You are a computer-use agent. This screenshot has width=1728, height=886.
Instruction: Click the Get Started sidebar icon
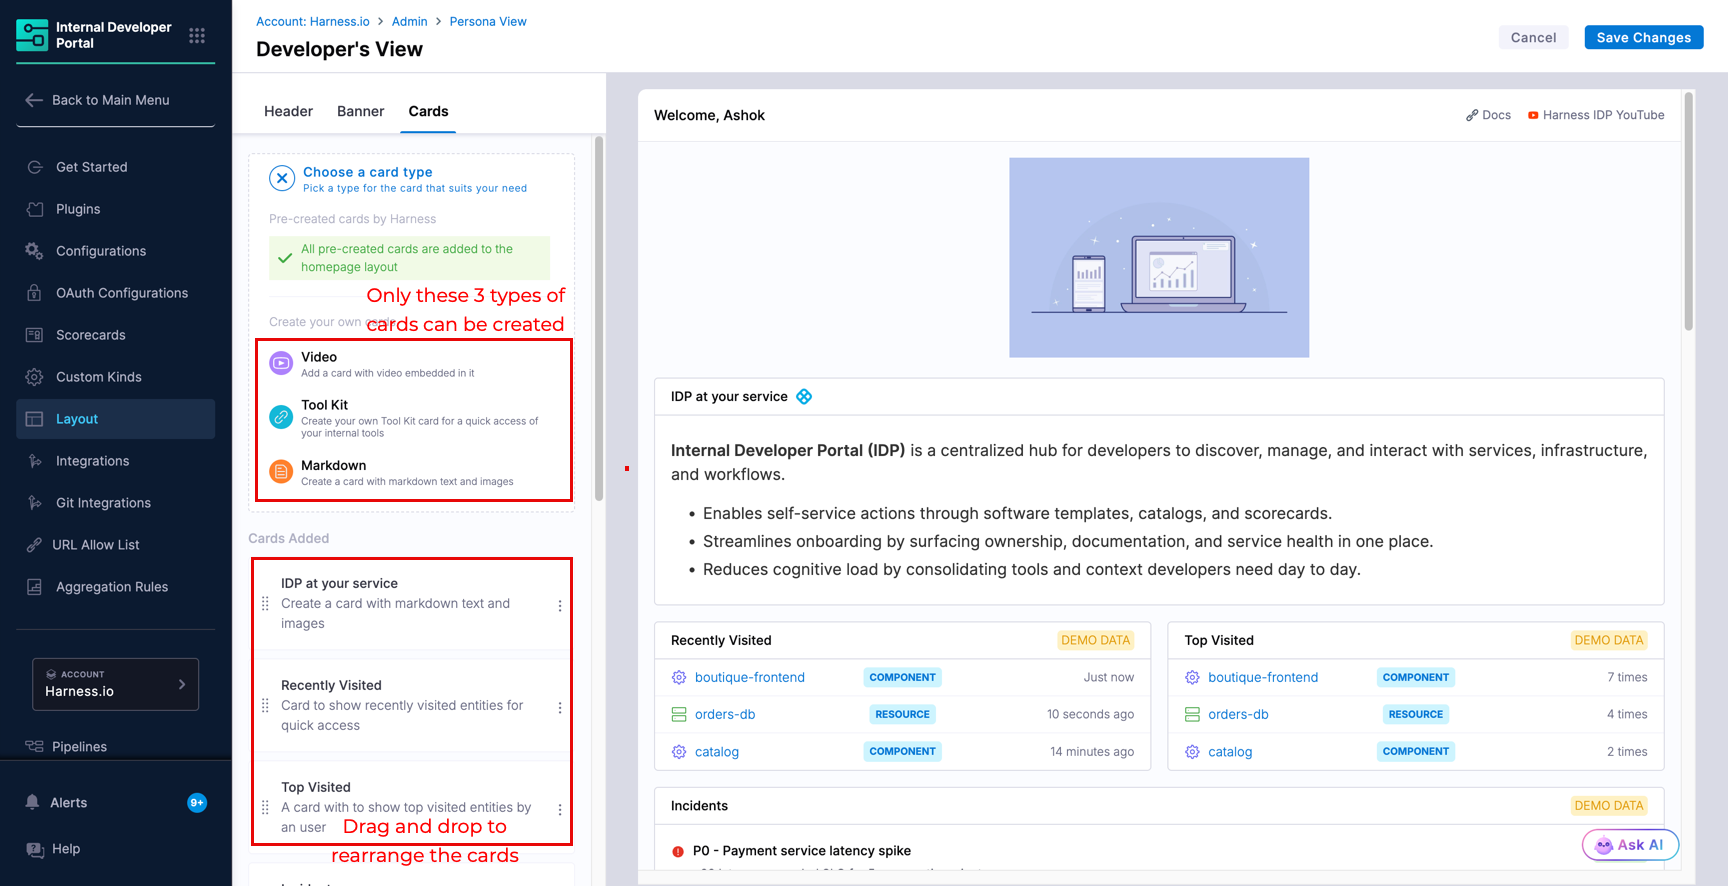[35, 167]
